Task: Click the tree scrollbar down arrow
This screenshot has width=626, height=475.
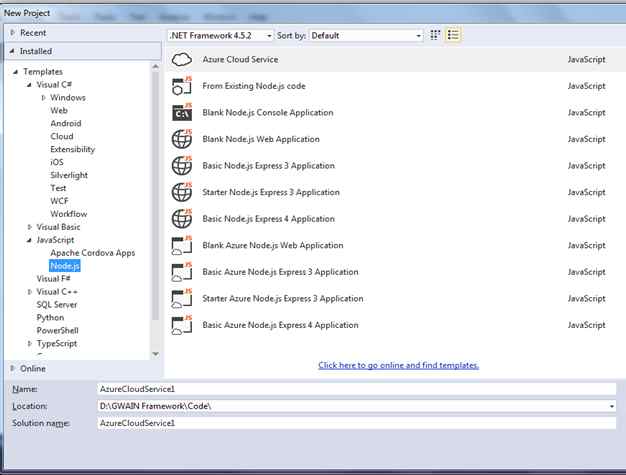Action: click(x=156, y=354)
